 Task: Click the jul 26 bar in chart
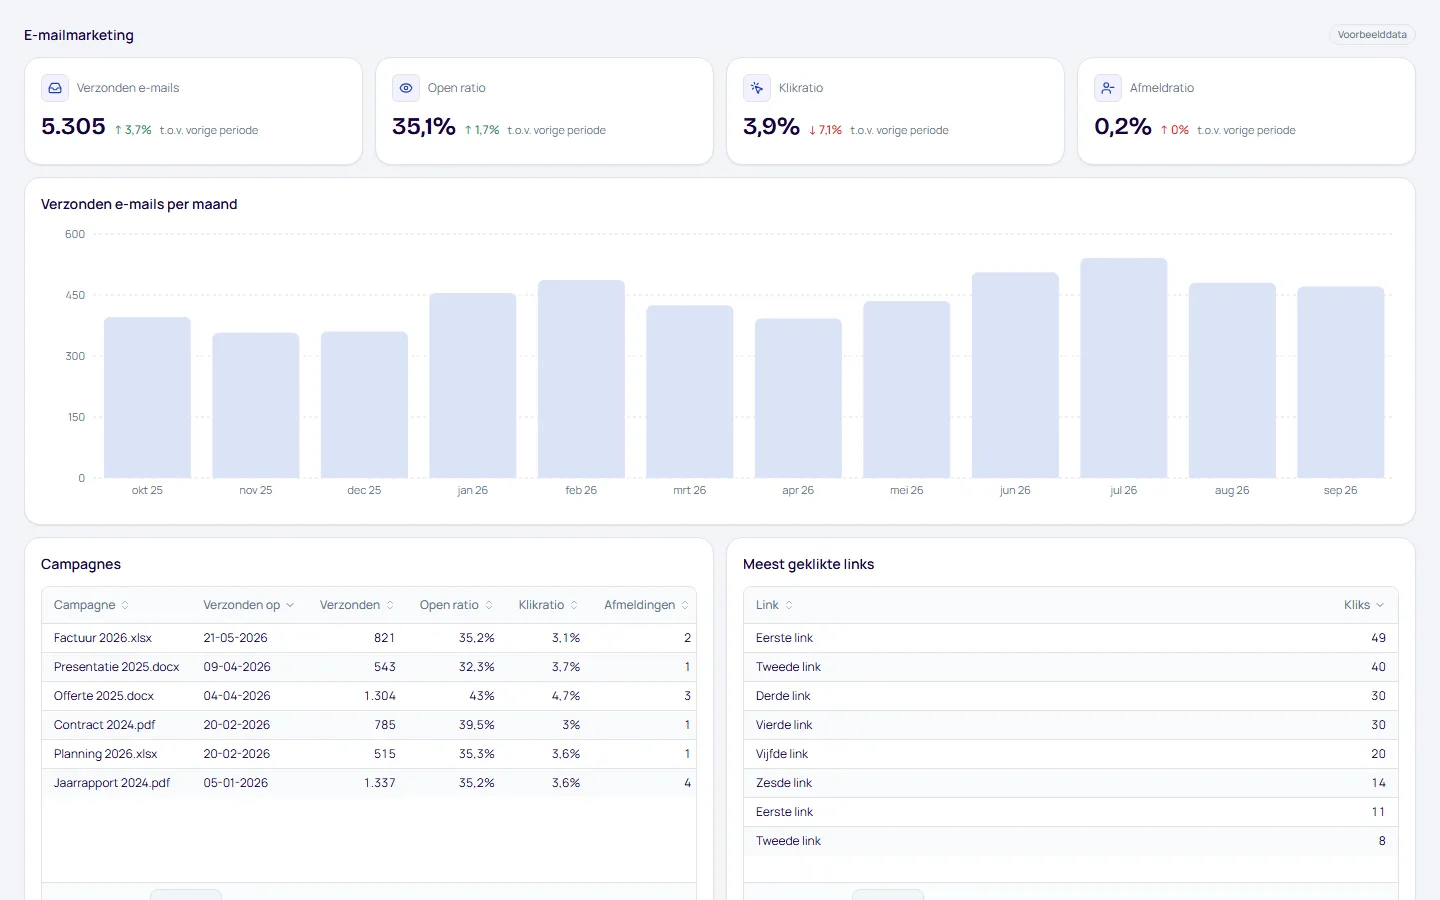(x=1124, y=368)
